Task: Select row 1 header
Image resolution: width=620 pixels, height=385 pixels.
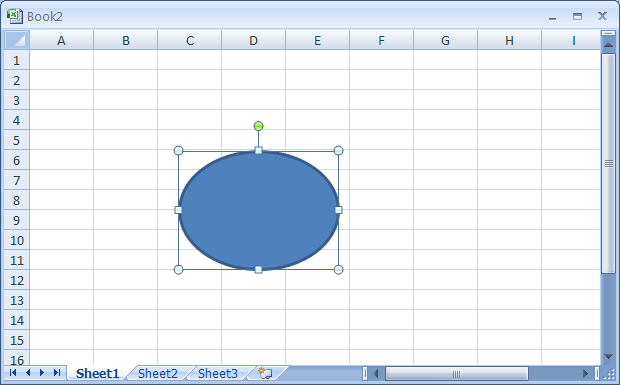Action: [17, 60]
